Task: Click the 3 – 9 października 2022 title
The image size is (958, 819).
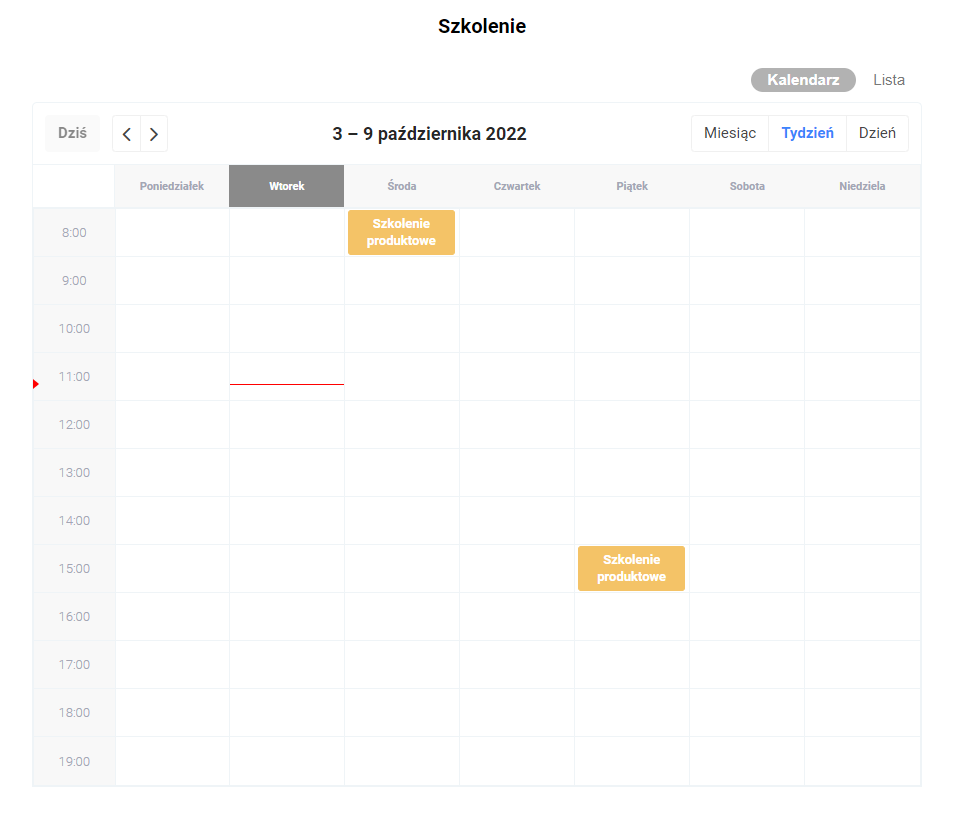Action: 429,134
